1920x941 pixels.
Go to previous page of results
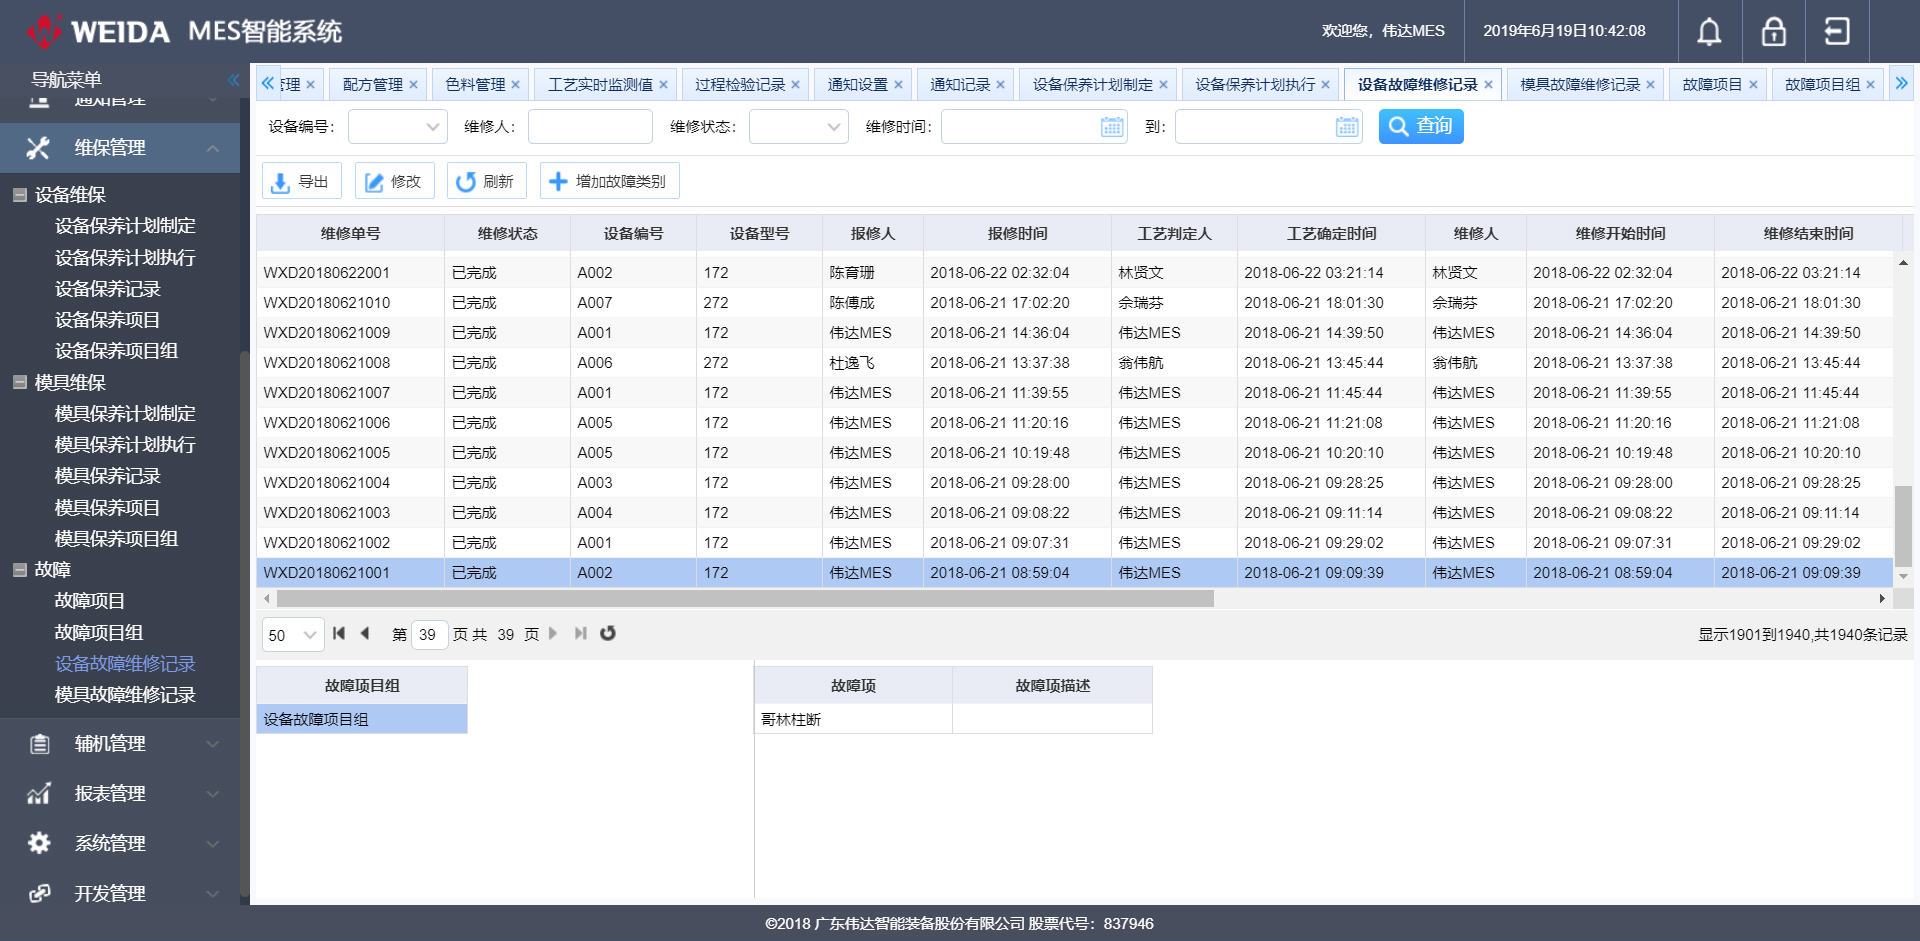click(x=365, y=634)
